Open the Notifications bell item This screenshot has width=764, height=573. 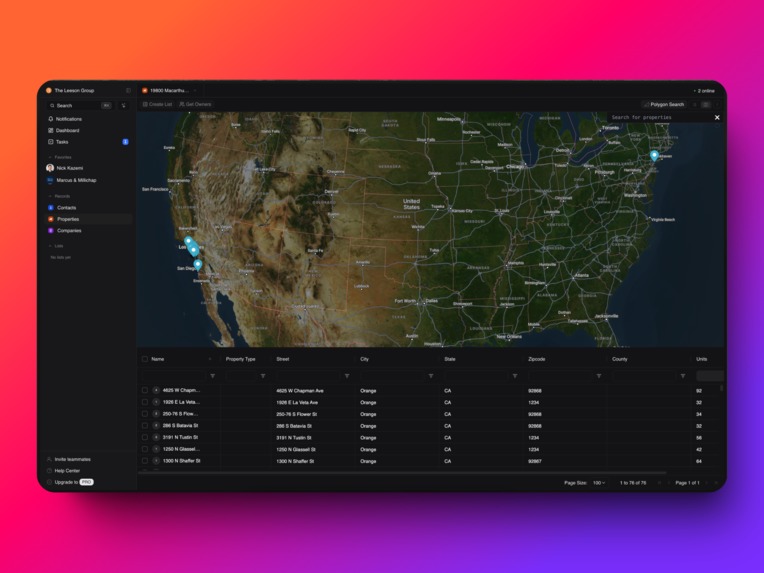pos(64,119)
